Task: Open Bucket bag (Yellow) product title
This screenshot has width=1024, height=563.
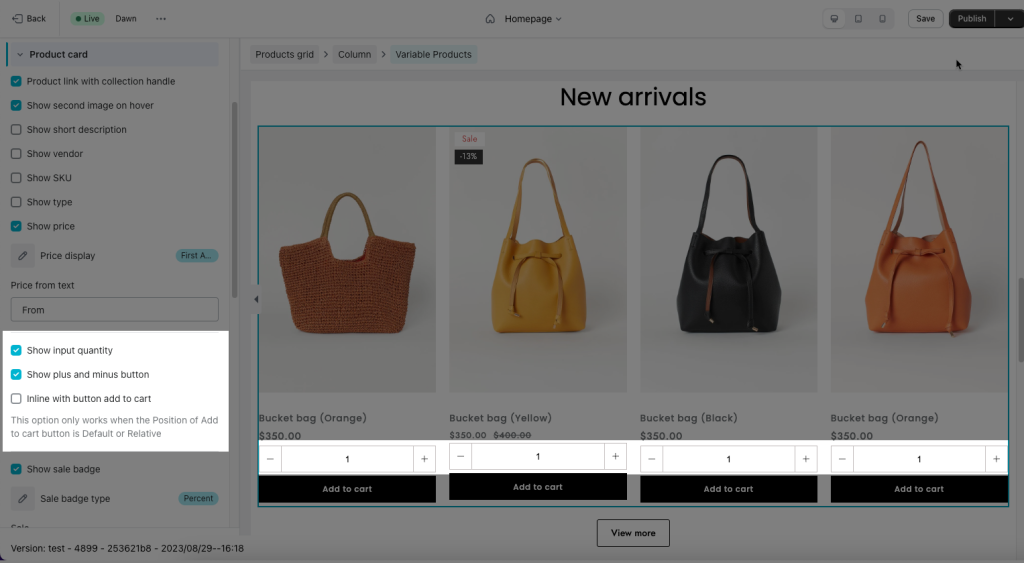Action: click(500, 417)
